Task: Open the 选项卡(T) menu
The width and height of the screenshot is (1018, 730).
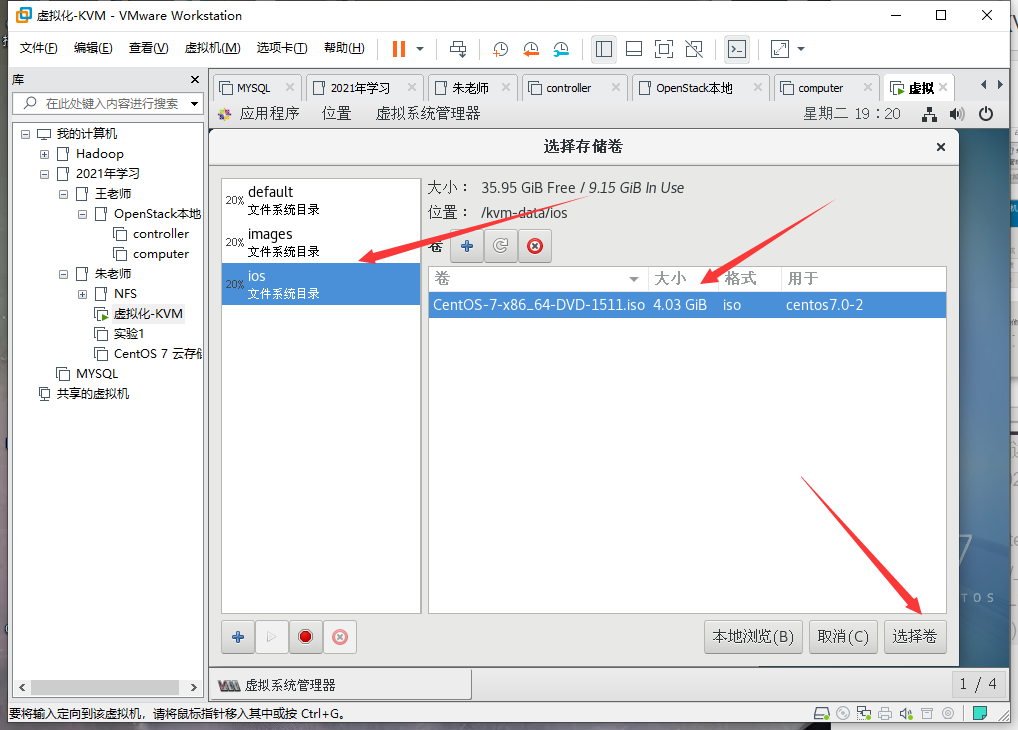Action: (282, 48)
